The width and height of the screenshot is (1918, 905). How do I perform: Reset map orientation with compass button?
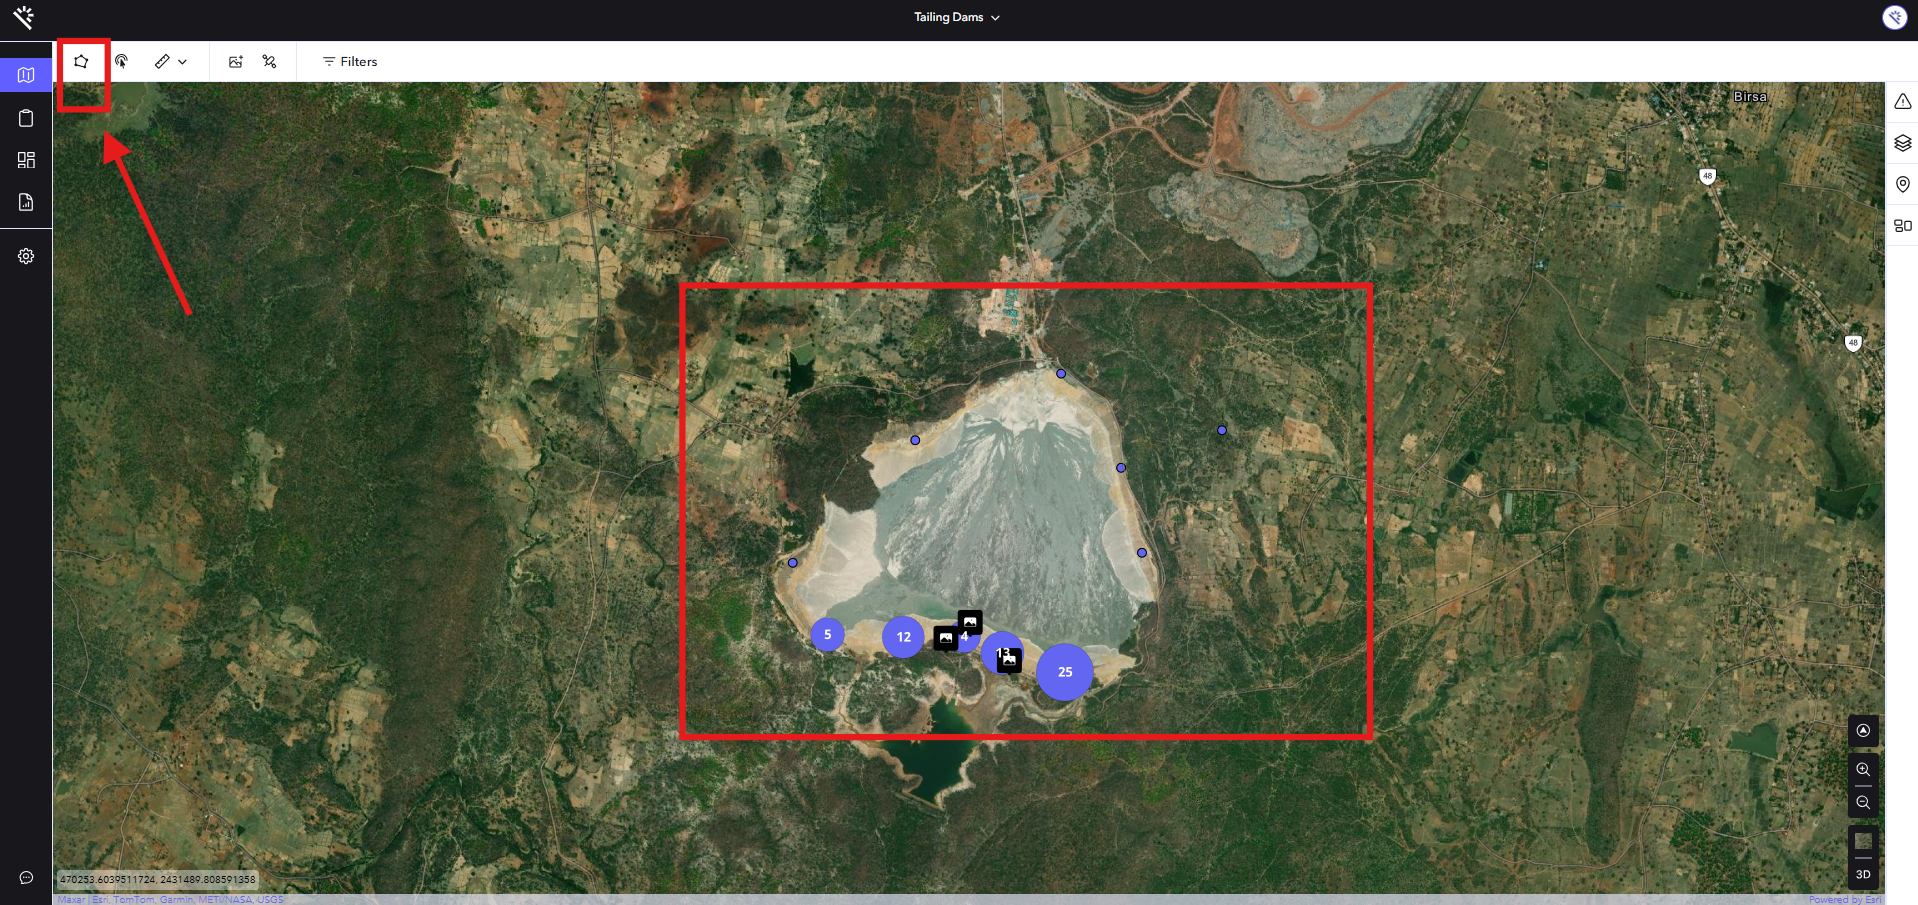(1863, 731)
